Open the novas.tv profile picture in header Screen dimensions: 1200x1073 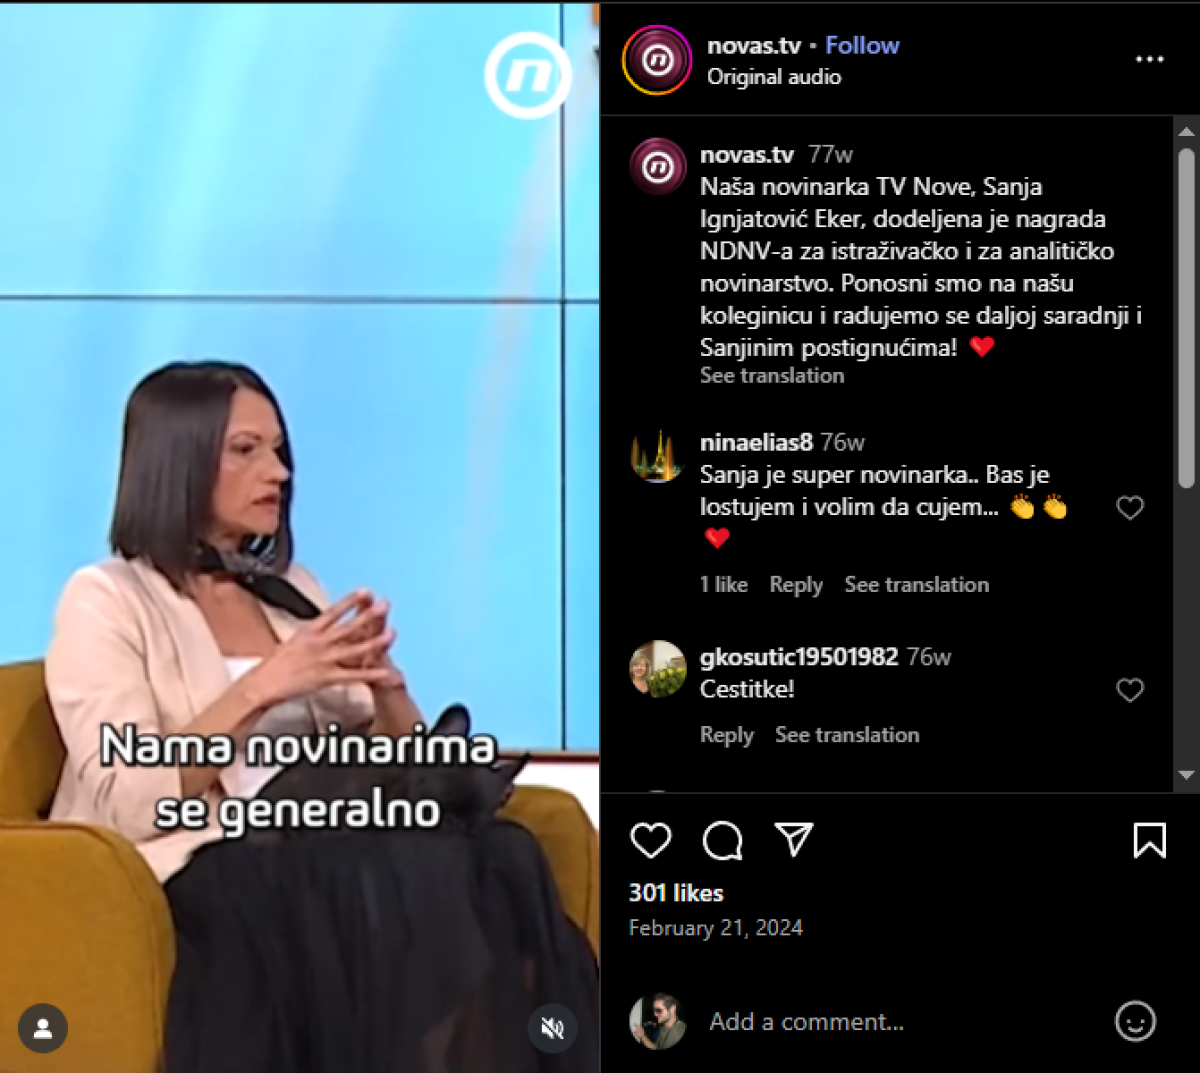pyautogui.click(x=657, y=60)
